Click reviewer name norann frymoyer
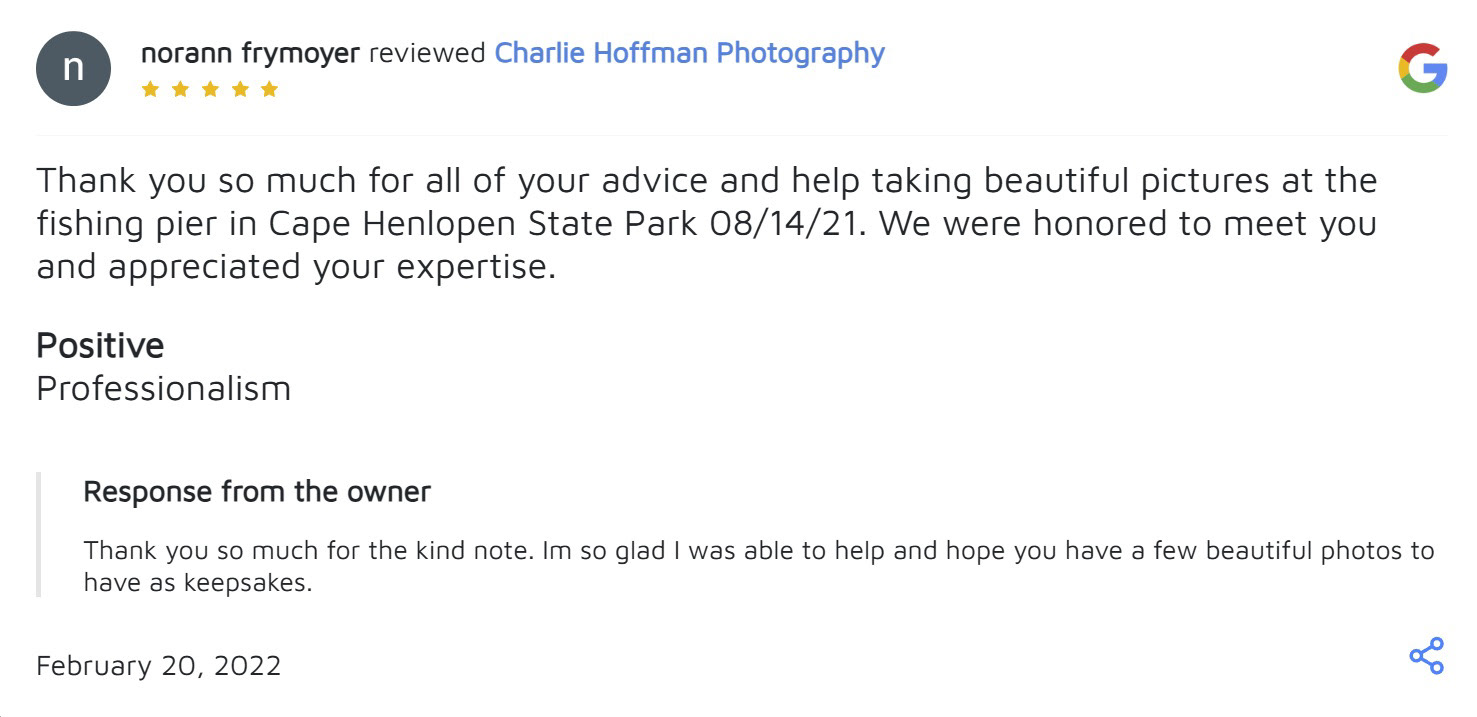Image resolution: width=1477 pixels, height=717 pixels. pyautogui.click(x=250, y=53)
